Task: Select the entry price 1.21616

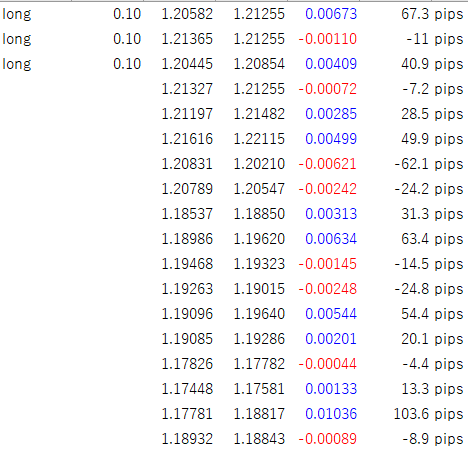Action: (187, 139)
